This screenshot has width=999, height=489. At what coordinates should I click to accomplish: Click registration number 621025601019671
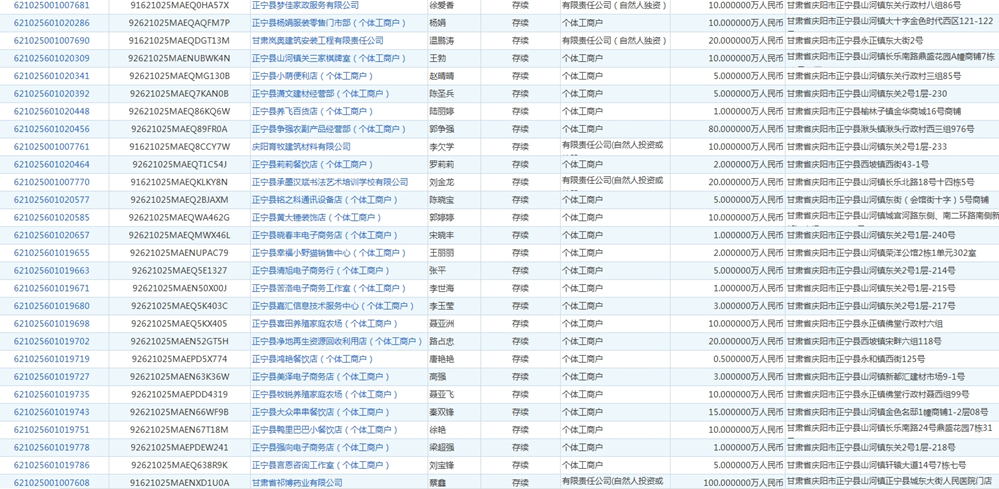click(x=51, y=288)
